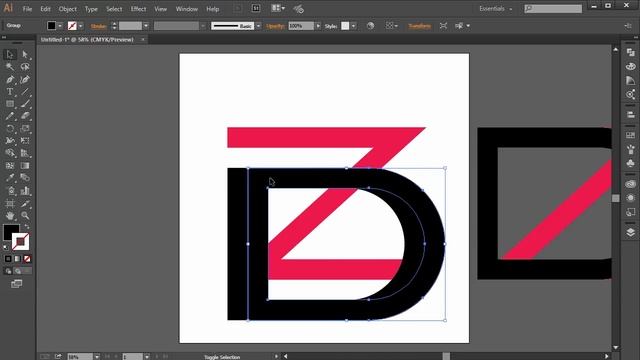The width and height of the screenshot is (640, 360).
Task: Select the Type tool
Action: point(10,92)
